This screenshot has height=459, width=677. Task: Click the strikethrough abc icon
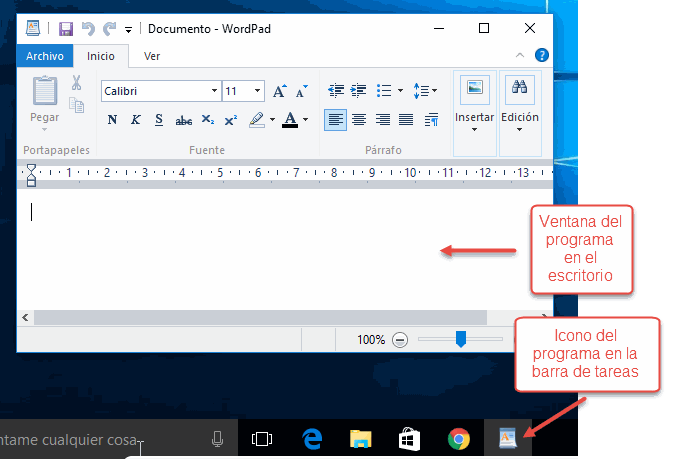click(183, 120)
